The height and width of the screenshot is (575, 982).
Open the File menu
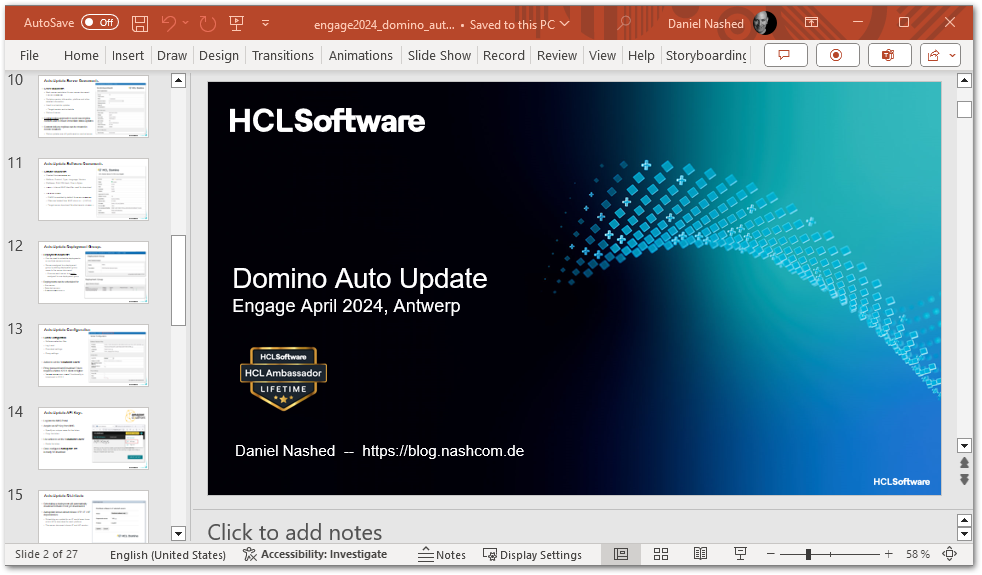(x=29, y=55)
